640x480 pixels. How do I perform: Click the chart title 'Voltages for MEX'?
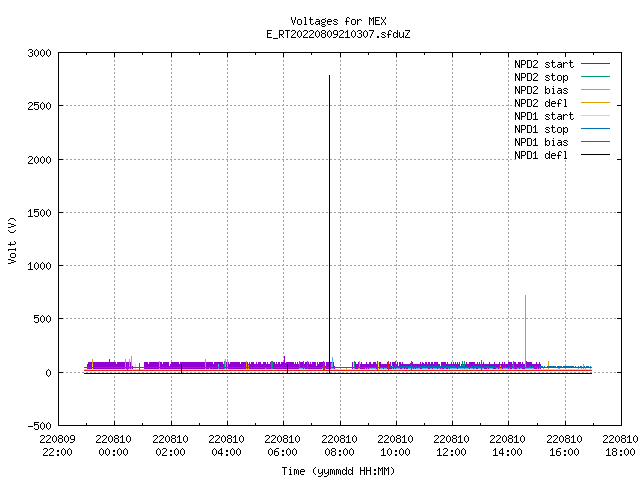coord(338,21)
